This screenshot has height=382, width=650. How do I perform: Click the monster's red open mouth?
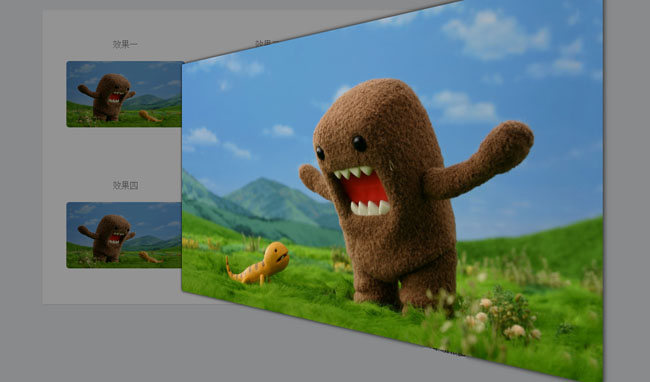pos(364,190)
